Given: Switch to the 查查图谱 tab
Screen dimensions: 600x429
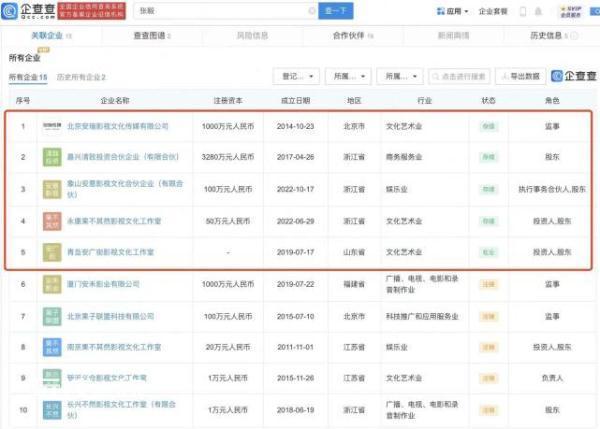Looking at the screenshot, I should 152,36.
